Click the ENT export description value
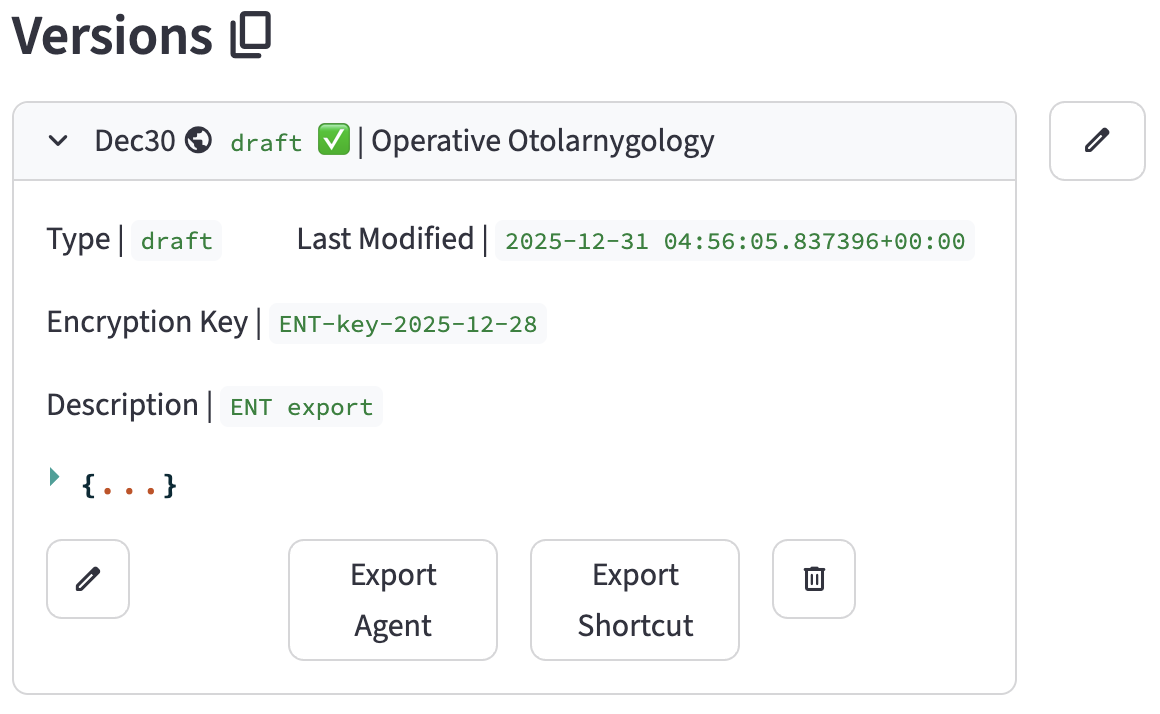This screenshot has height=714, width=1160. tap(301, 407)
